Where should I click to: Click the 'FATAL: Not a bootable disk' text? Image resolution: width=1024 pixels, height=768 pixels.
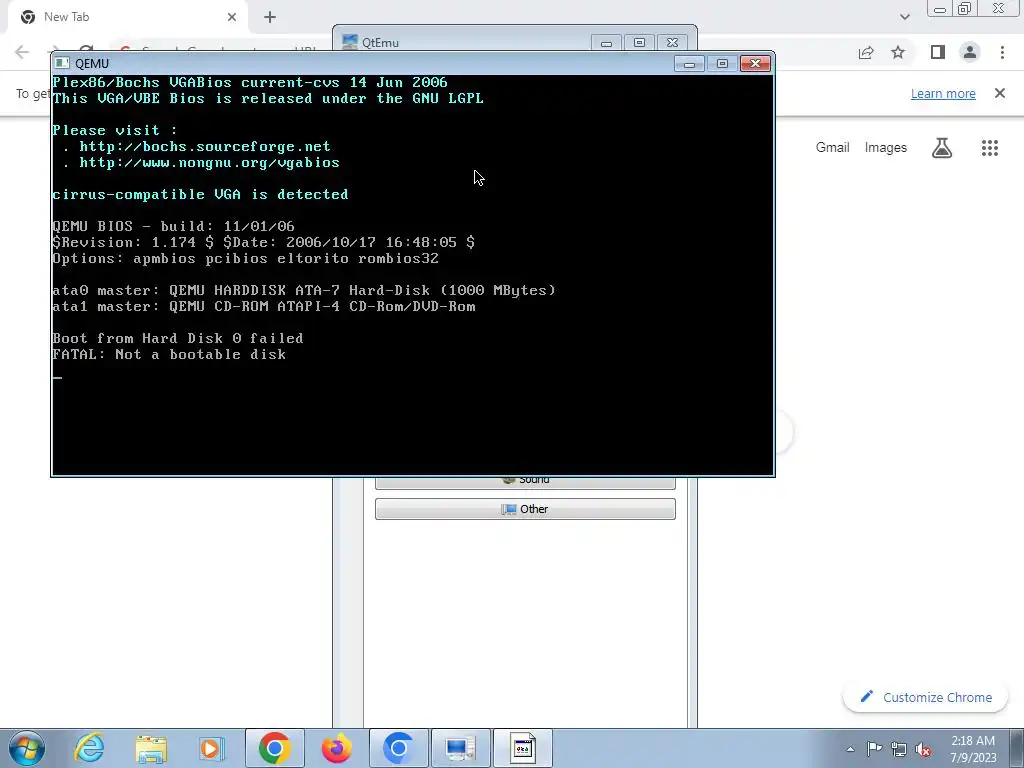[169, 355]
